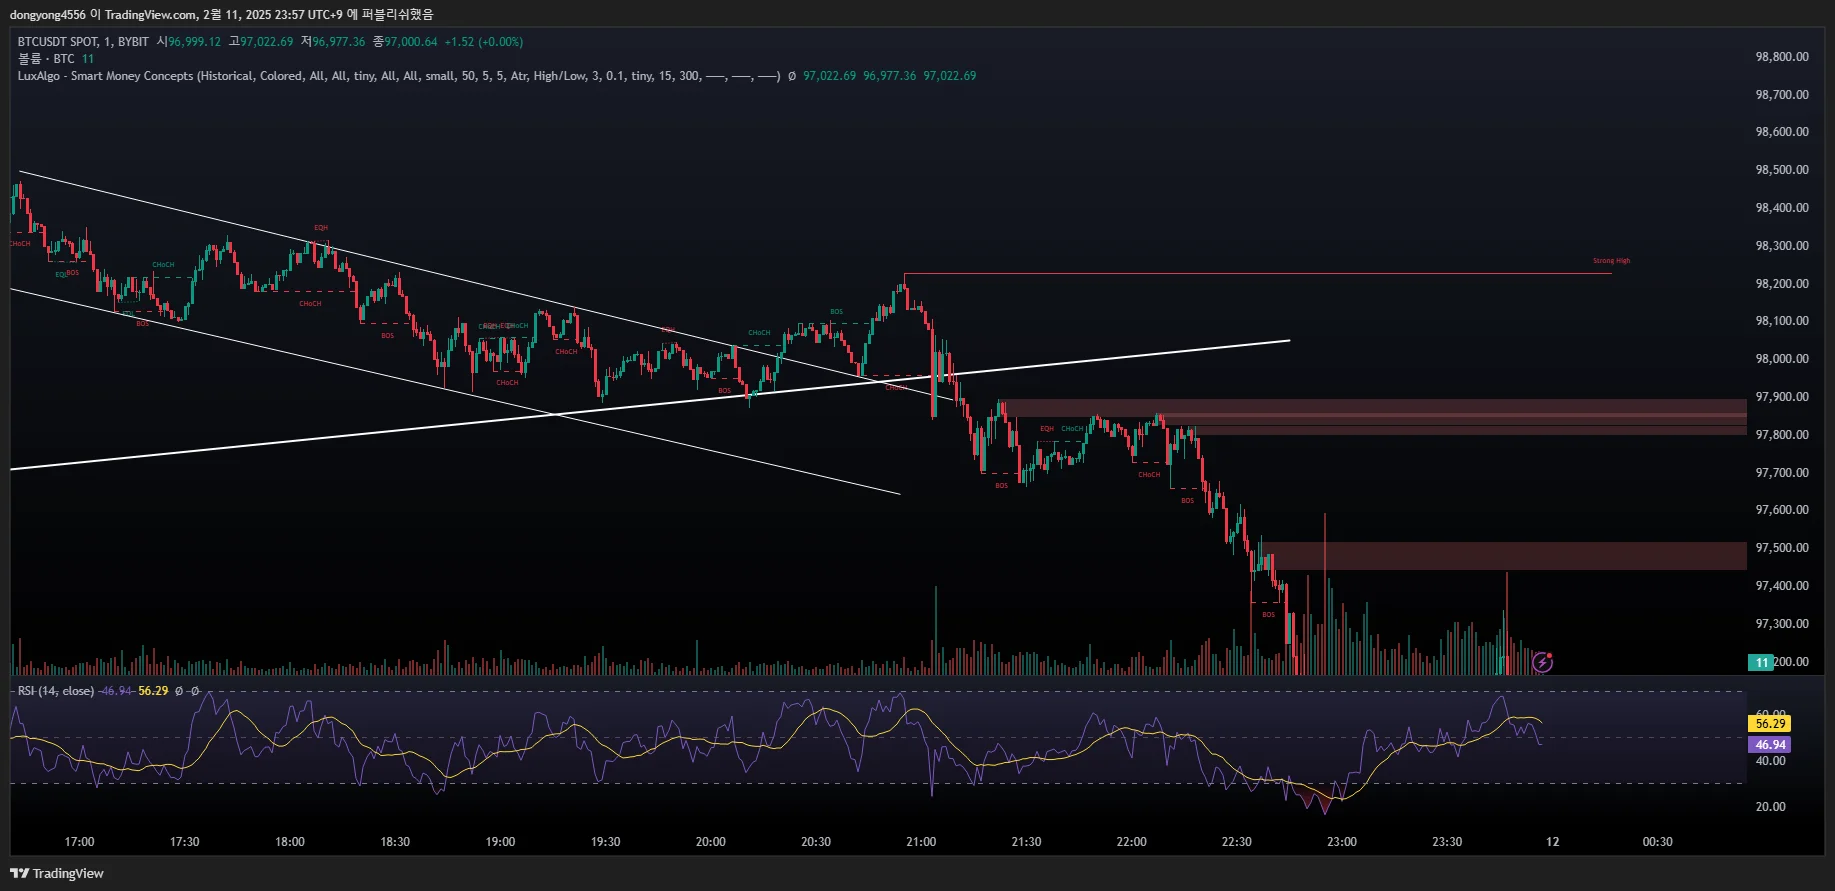This screenshot has width=1835, height=891.
Task: Click the Strong High label text
Action: click(1611, 261)
